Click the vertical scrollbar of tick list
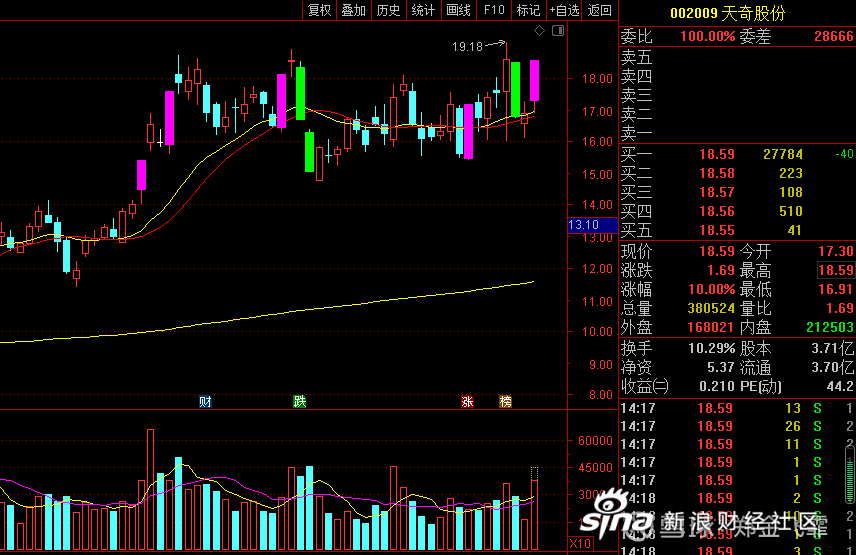The image size is (856, 555). [850, 474]
